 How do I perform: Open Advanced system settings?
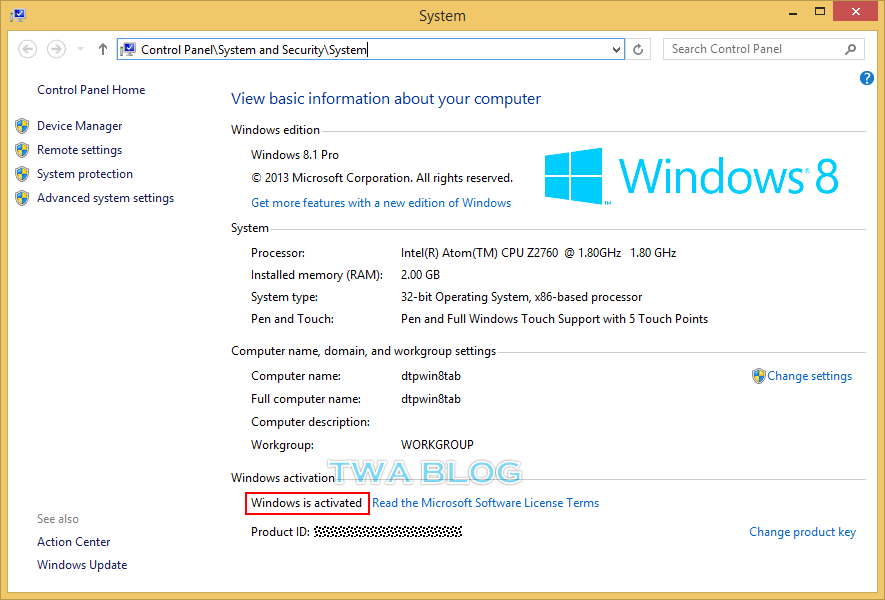coord(104,197)
